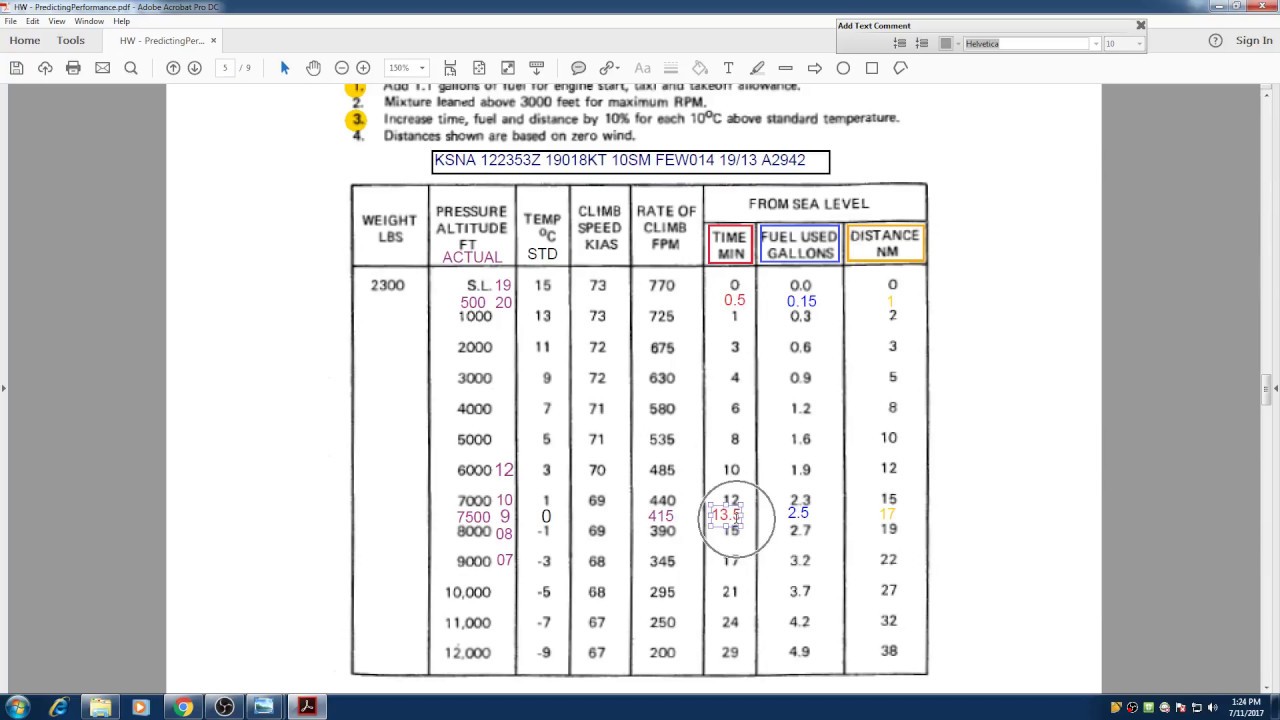Switch to the Tools tab

(x=71, y=41)
